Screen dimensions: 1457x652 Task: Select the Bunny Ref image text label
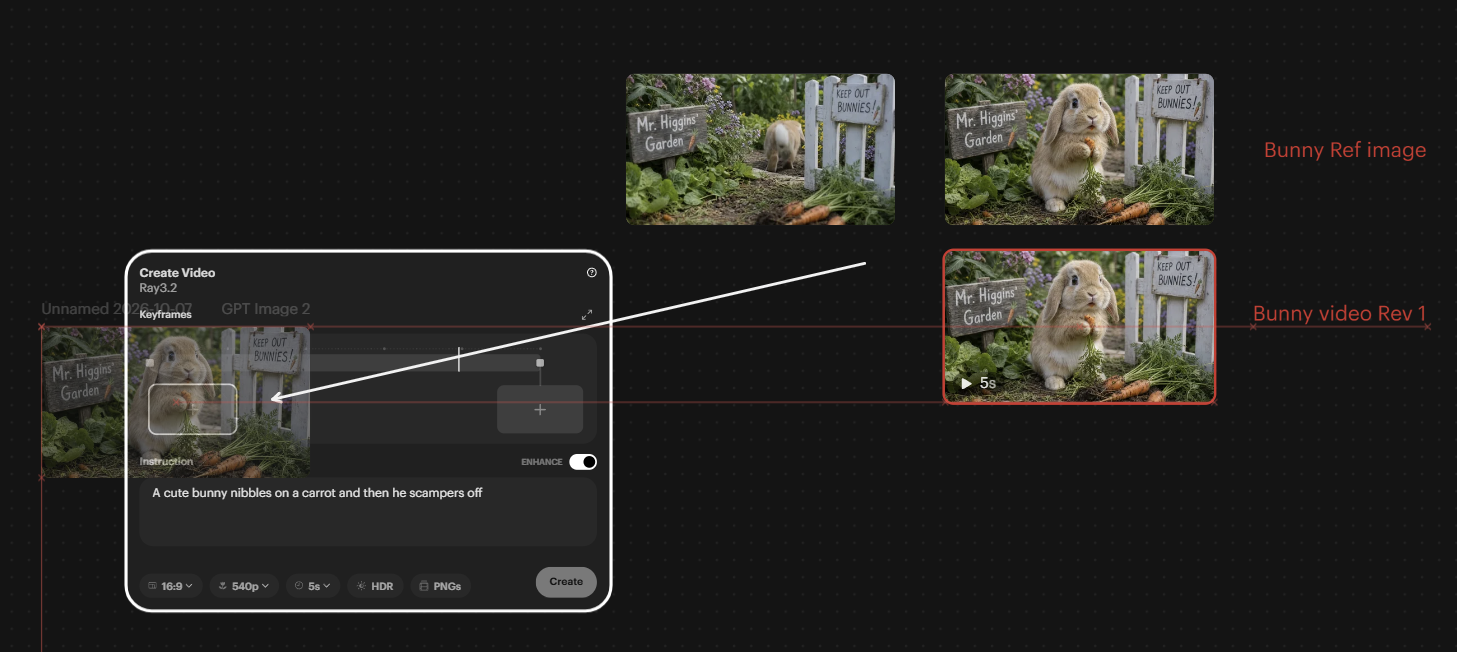[1345, 151]
